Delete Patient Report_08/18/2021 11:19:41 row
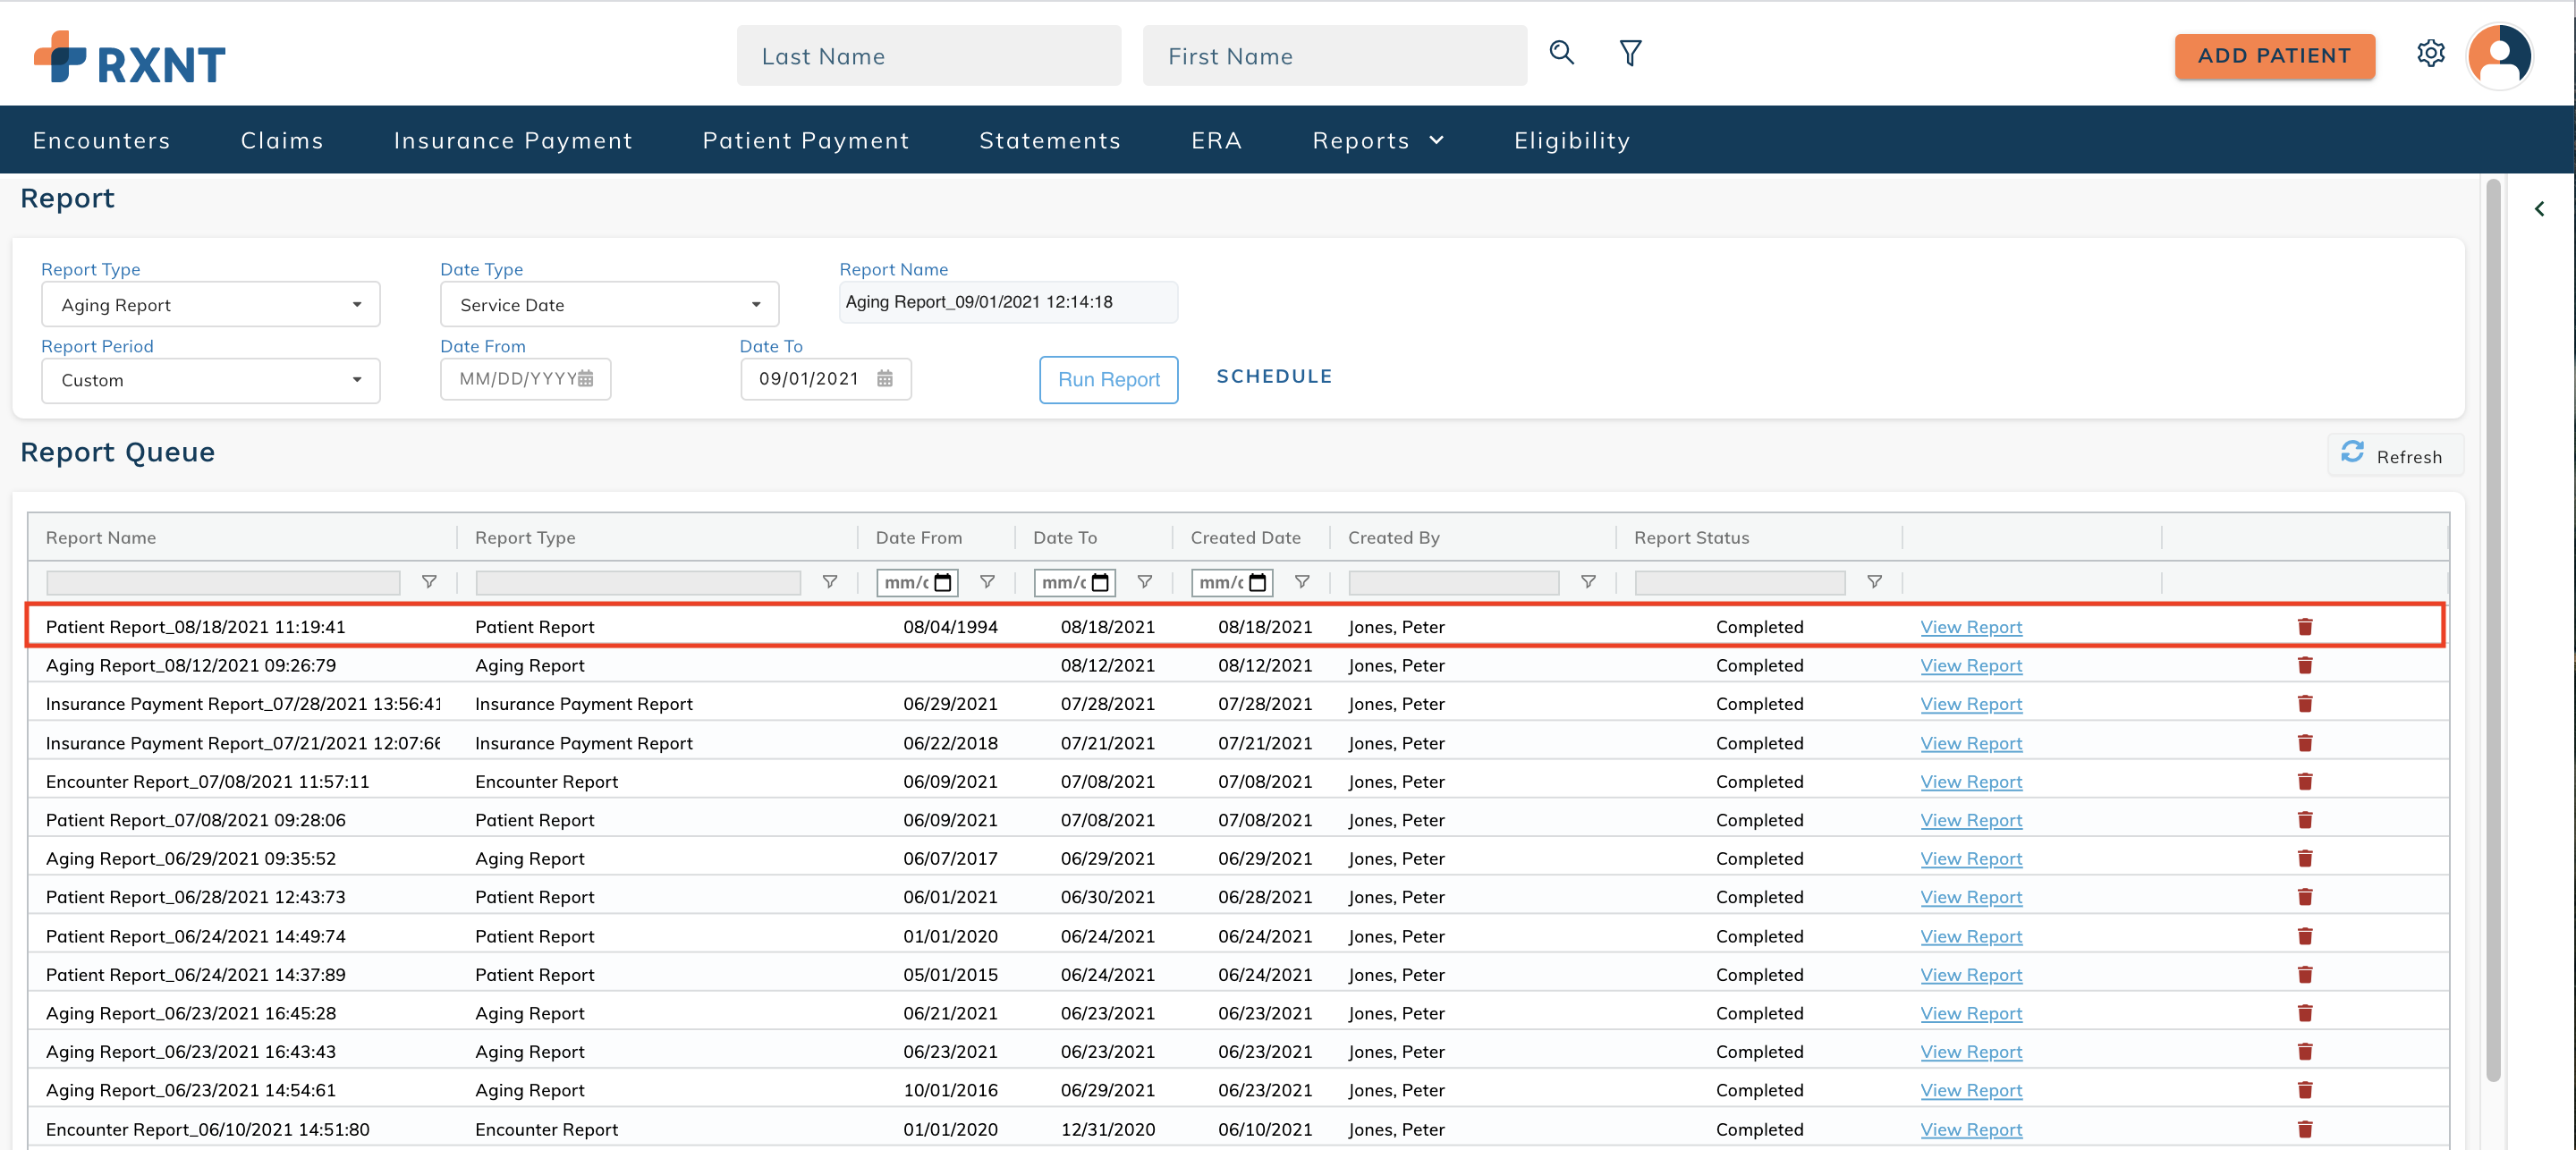Viewport: 2576px width, 1150px height. pyautogui.click(x=2305, y=627)
